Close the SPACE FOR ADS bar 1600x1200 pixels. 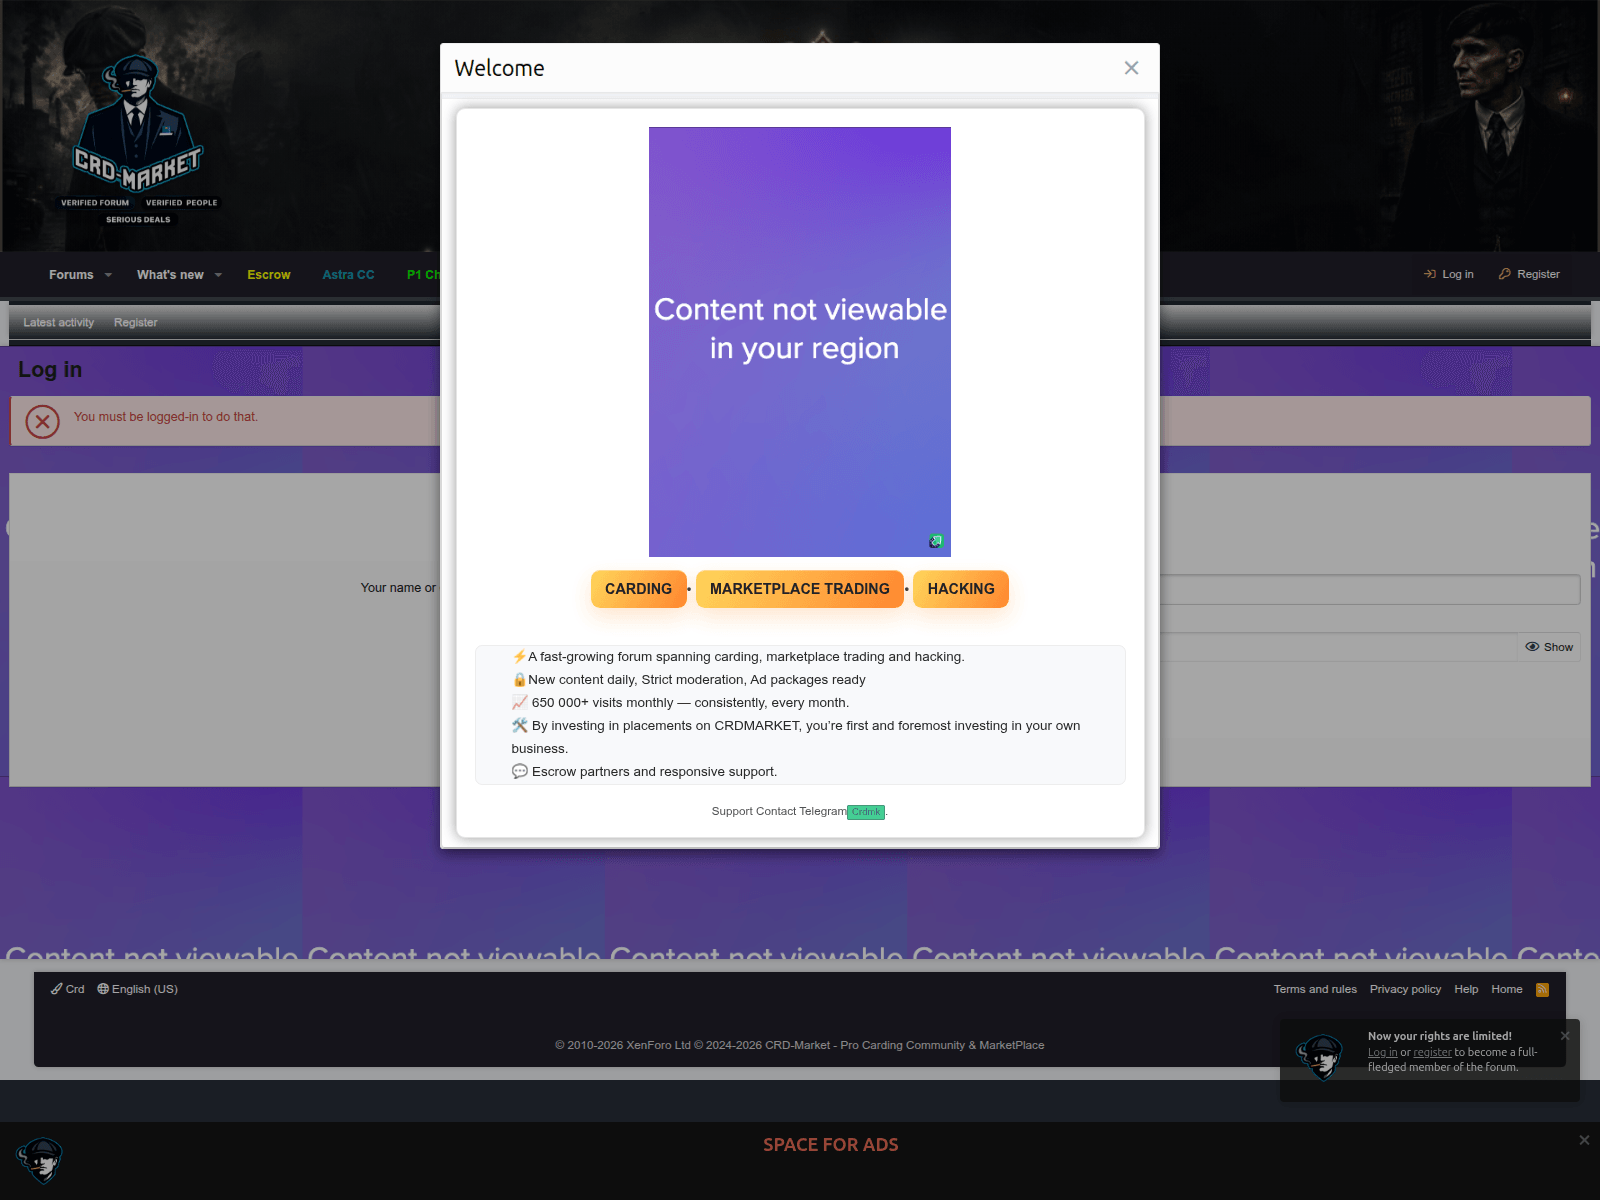click(1584, 1140)
